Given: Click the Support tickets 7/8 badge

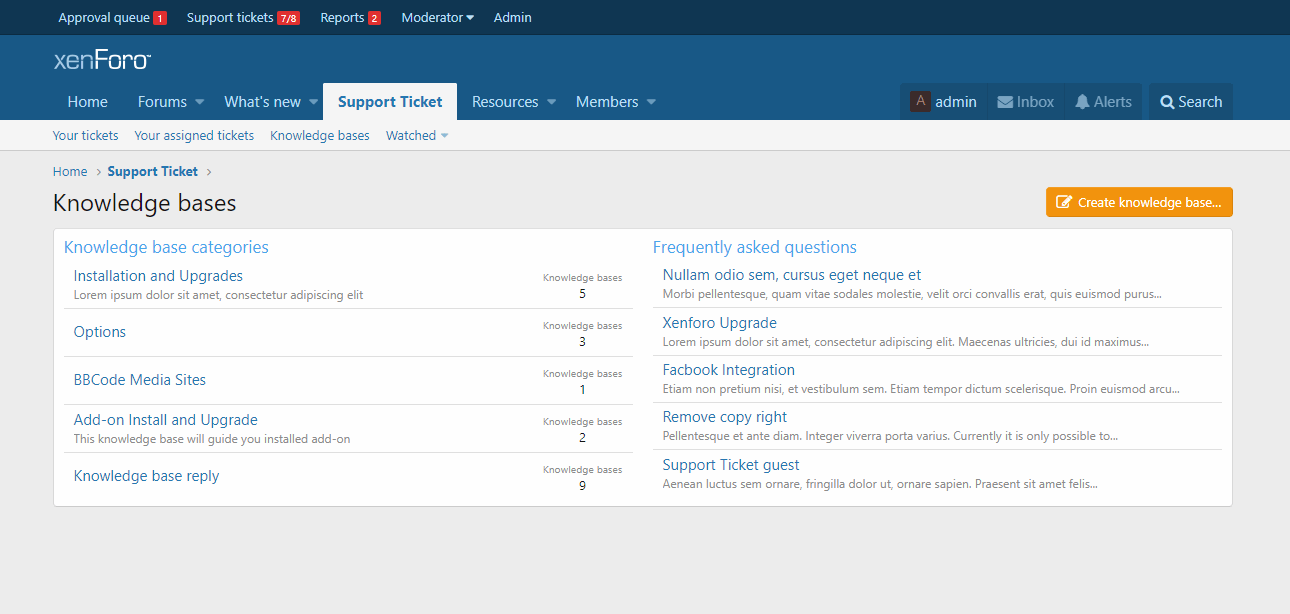Looking at the screenshot, I should pyautogui.click(x=288, y=18).
